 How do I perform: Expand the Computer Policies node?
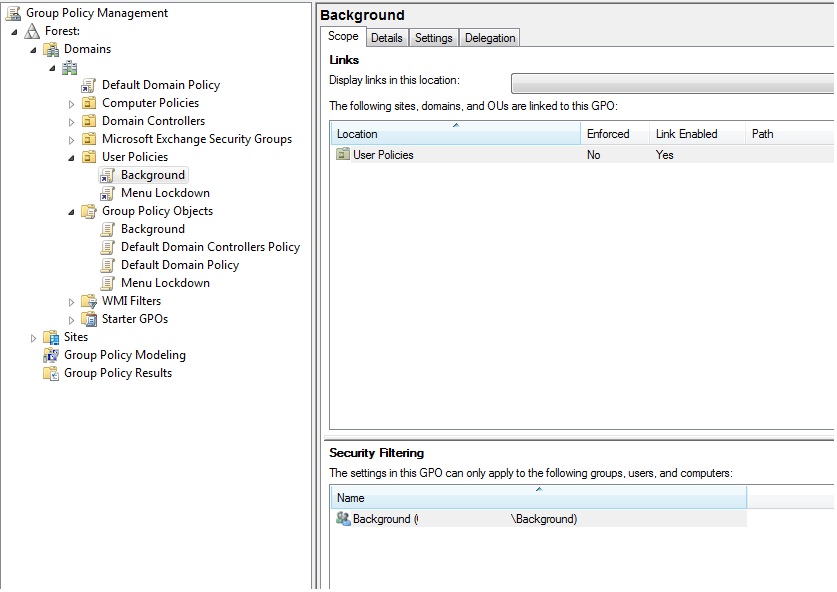click(70, 102)
